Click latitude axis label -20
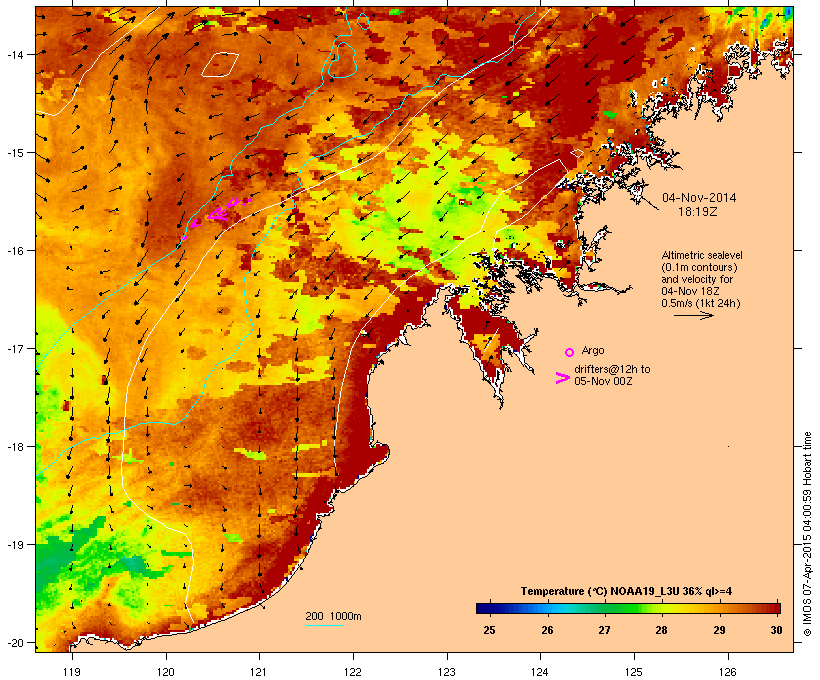This screenshot has width=820, height=680. (14, 642)
